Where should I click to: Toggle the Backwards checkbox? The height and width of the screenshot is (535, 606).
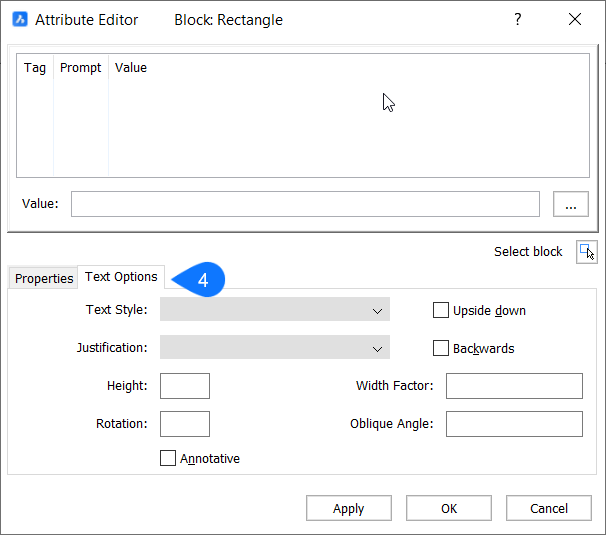(x=441, y=349)
